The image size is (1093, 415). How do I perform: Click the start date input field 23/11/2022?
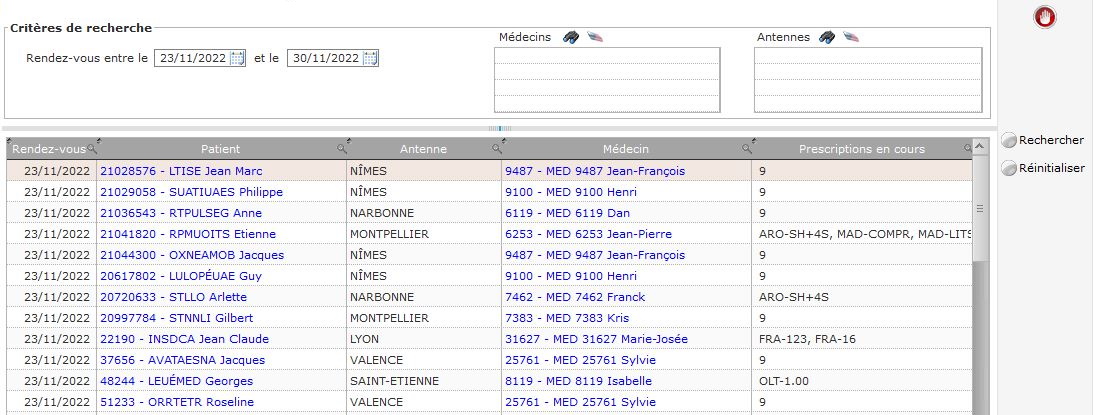click(x=192, y=58)
